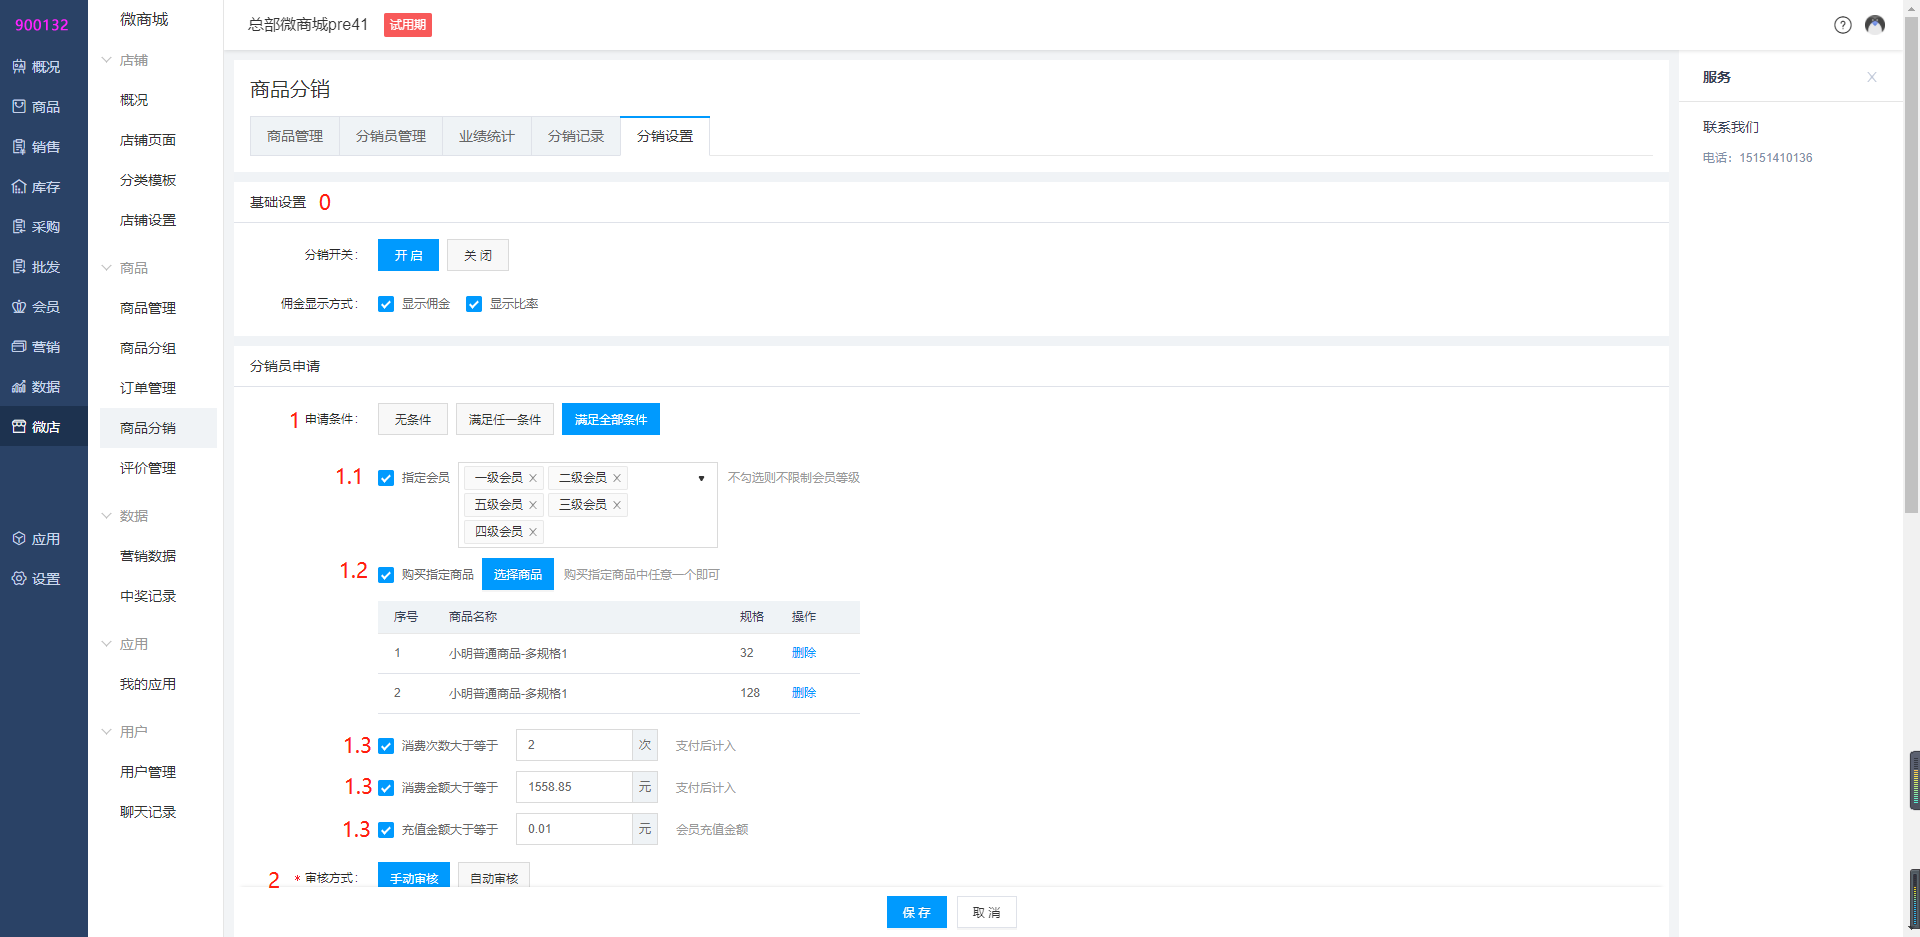Click the help question mark icon
This screenshot has width=1920, height=937.
click(1842, 25)
